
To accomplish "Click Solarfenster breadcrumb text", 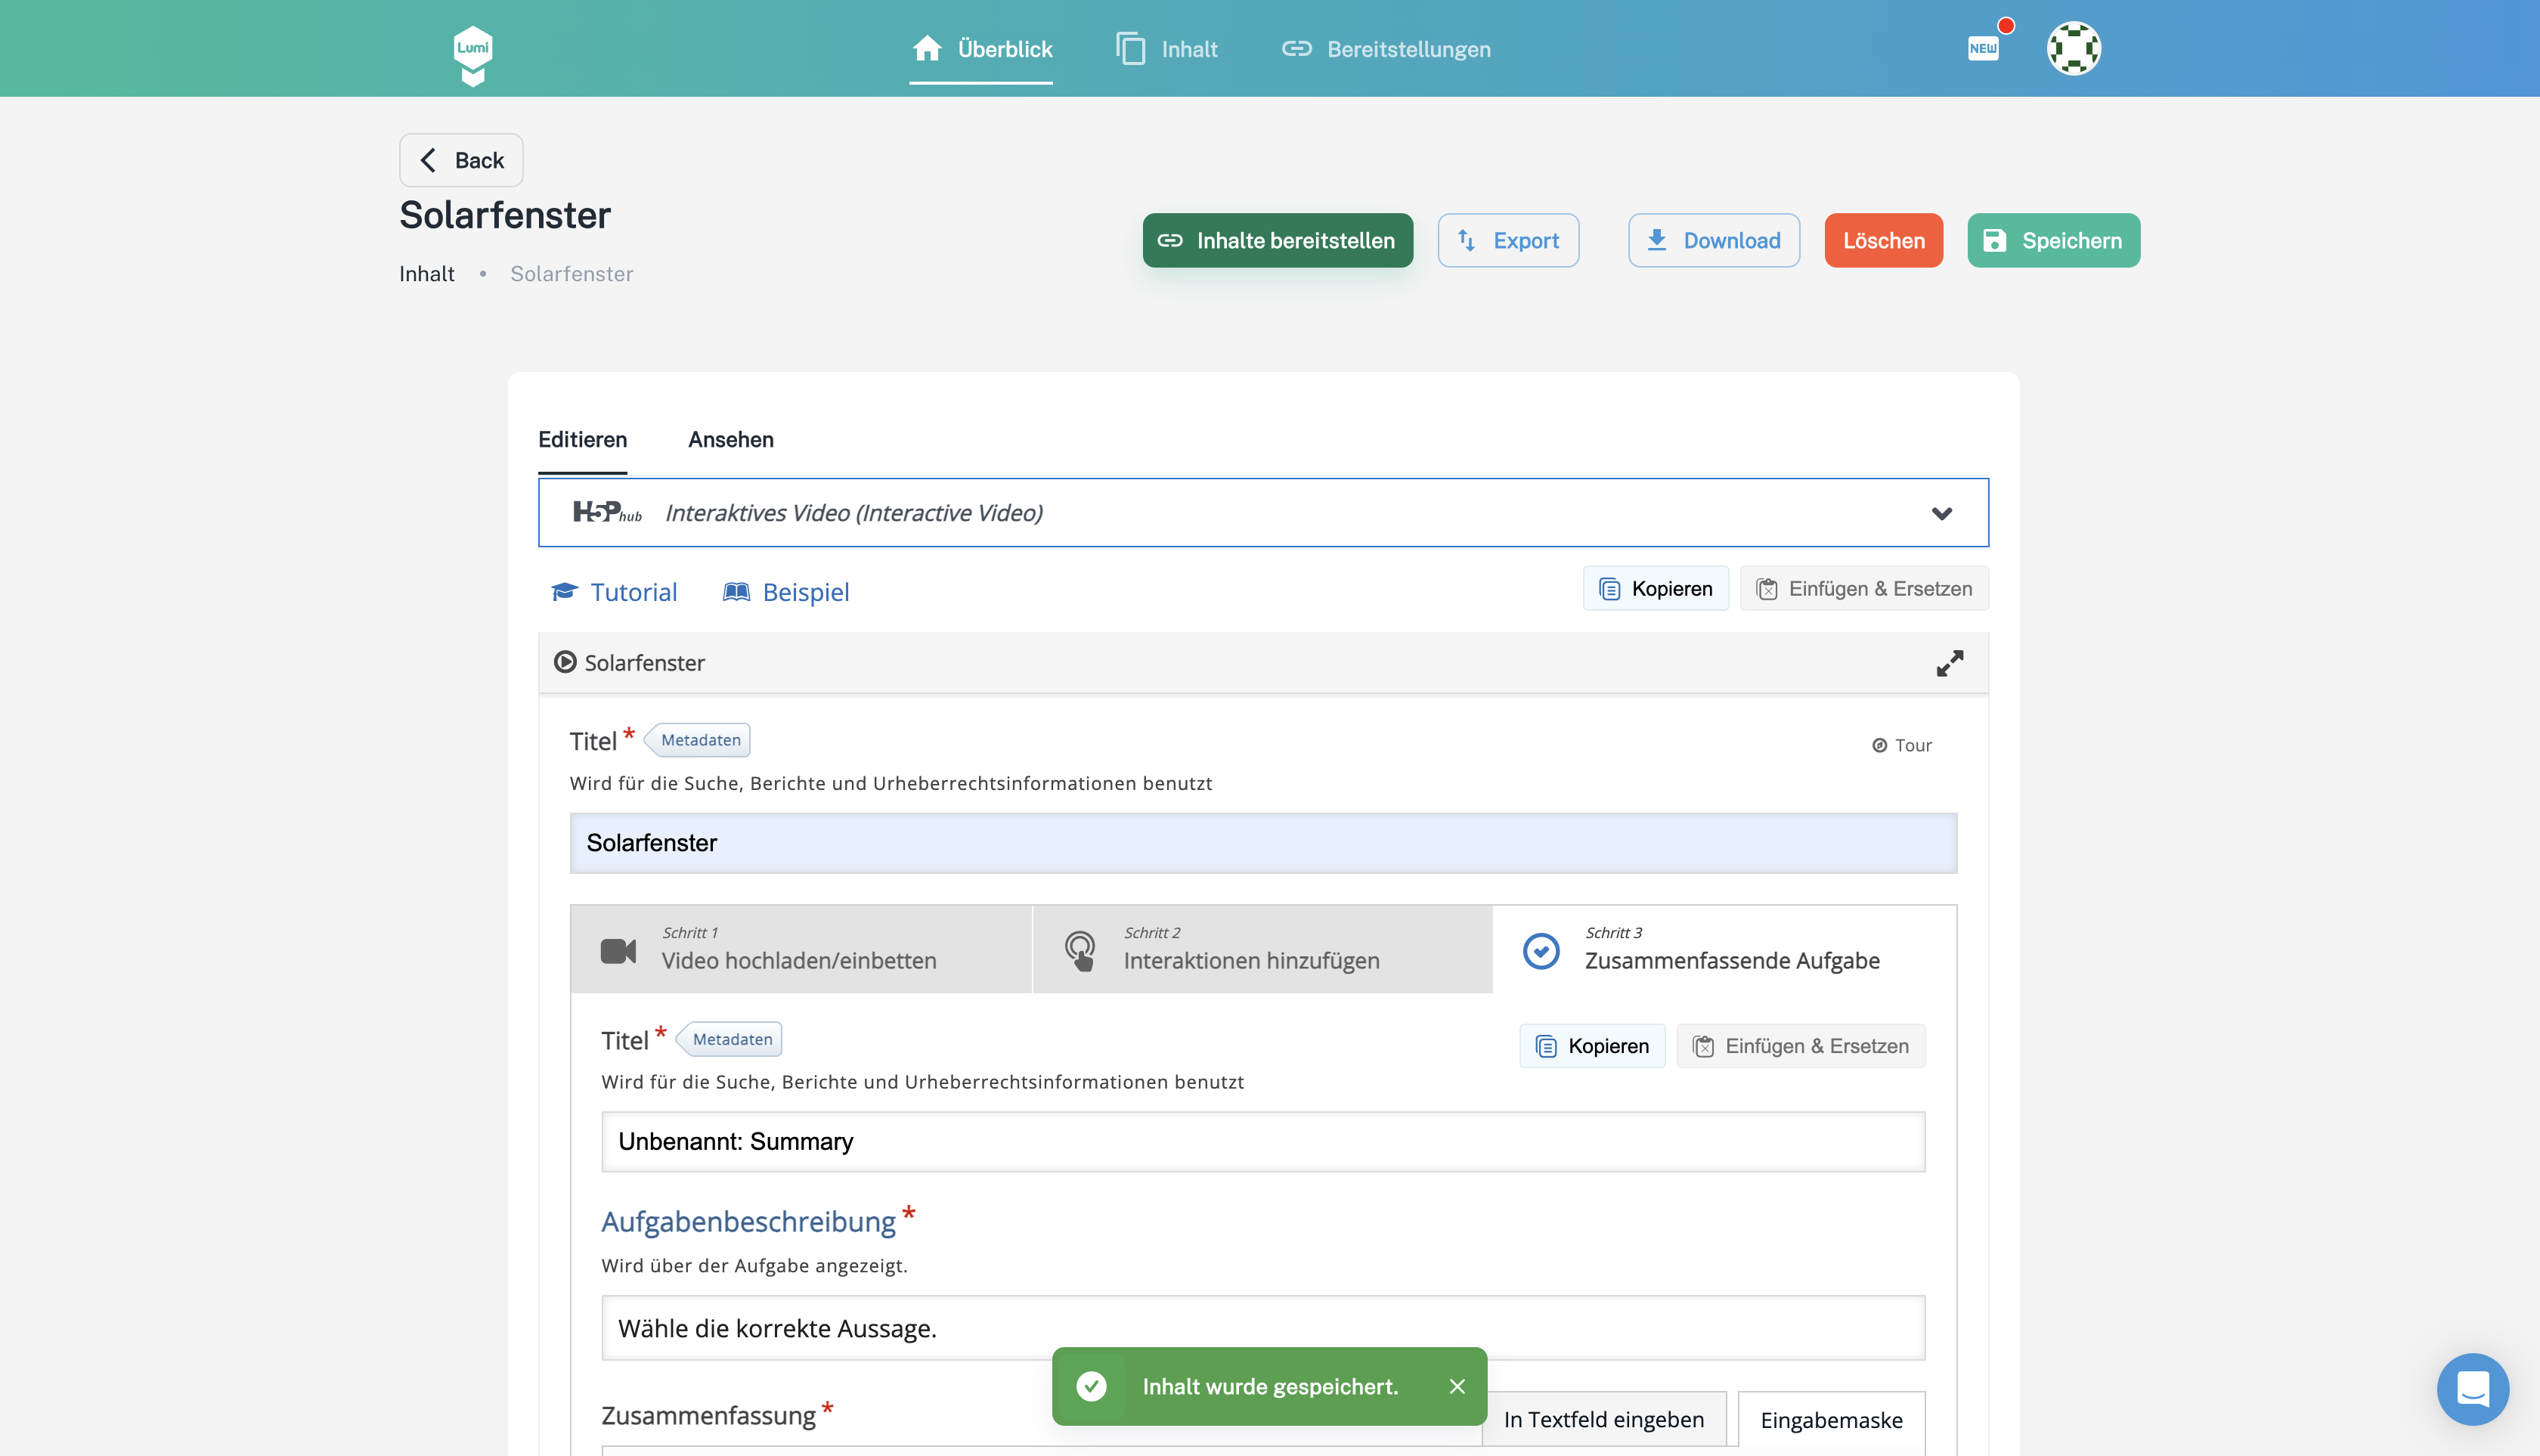I will point(571,274).
